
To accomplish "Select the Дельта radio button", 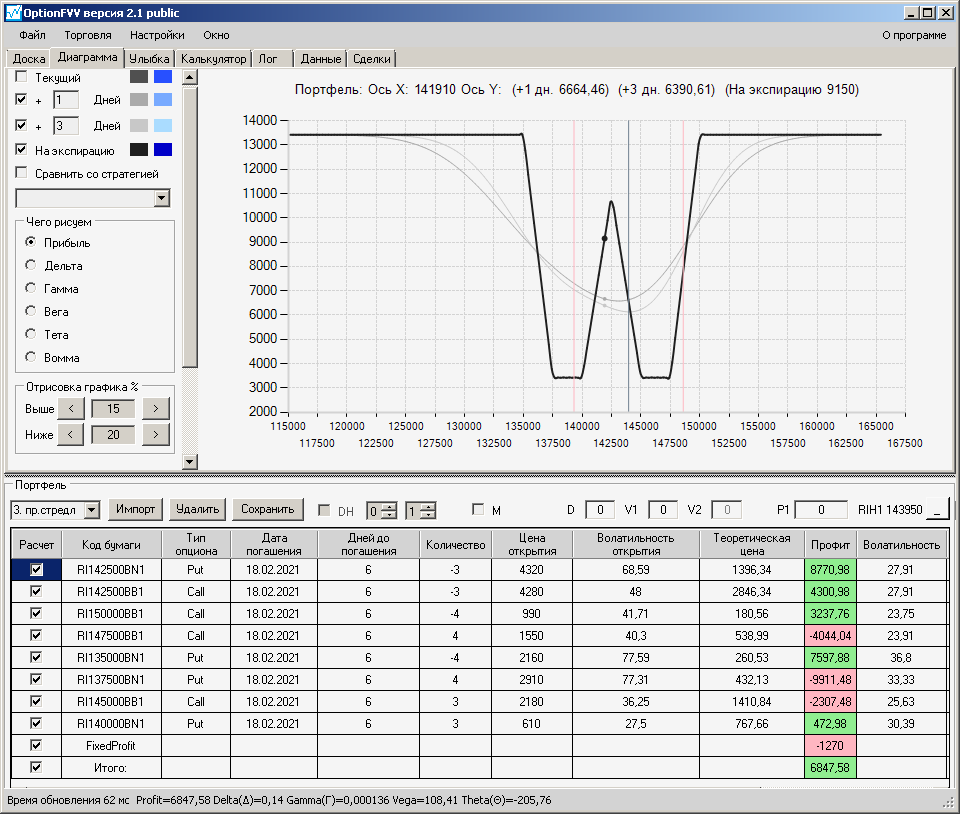I will [31, 266].
